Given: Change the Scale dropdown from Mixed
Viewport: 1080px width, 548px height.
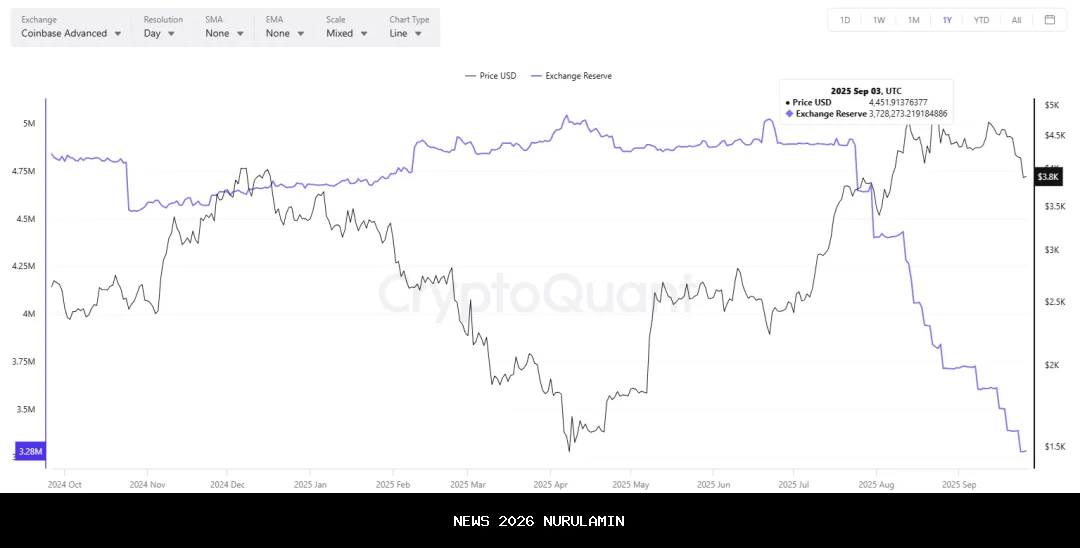Looking at the screenshot, I should click(346, 33).
